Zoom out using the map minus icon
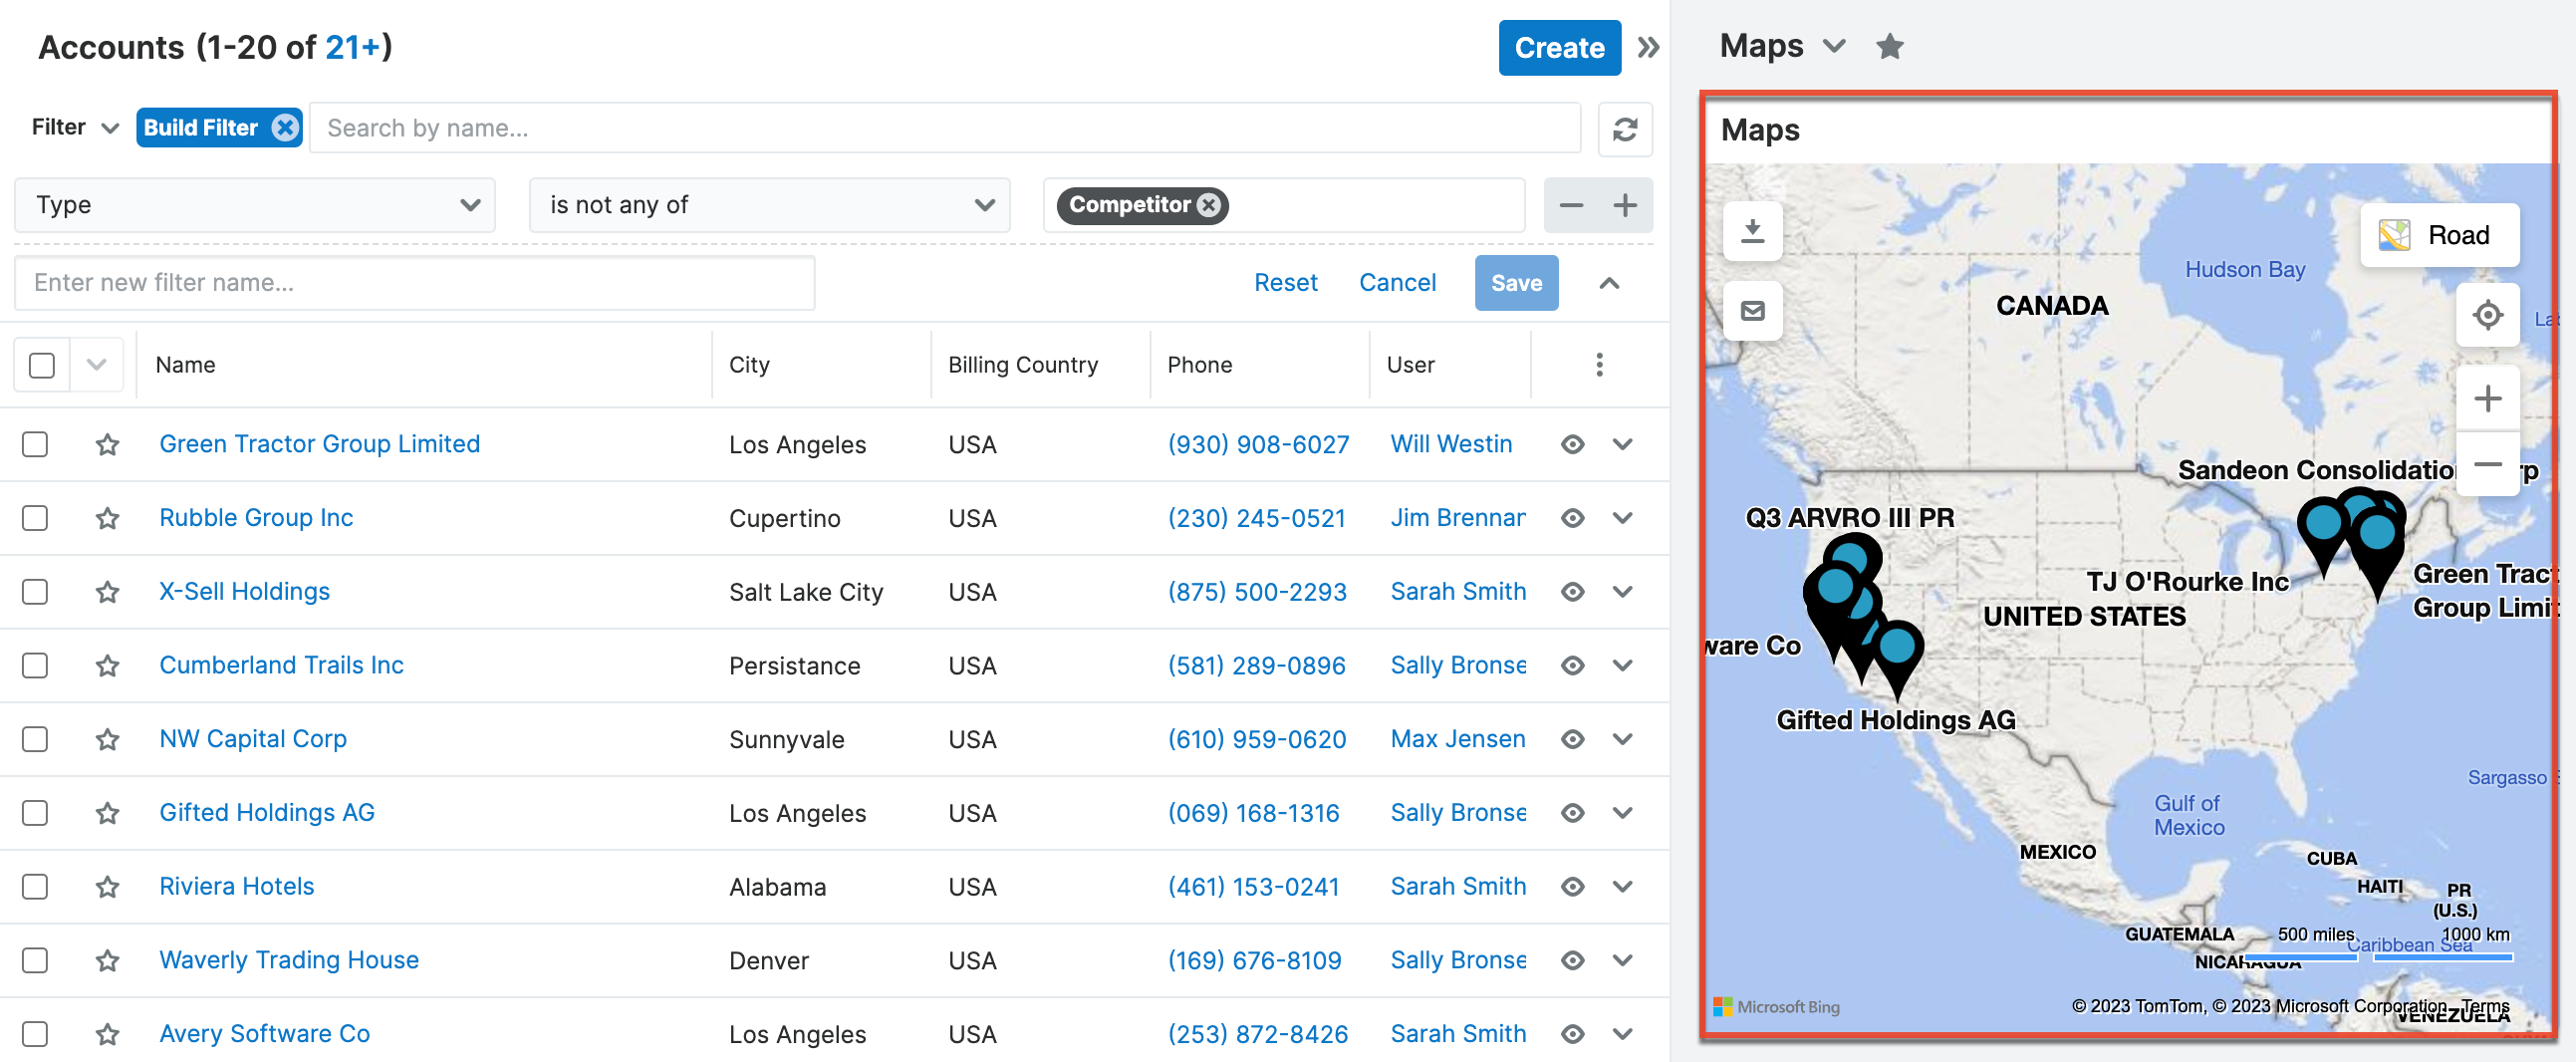Viewport: 2576px width, 1062px height. click(2489, 463)
